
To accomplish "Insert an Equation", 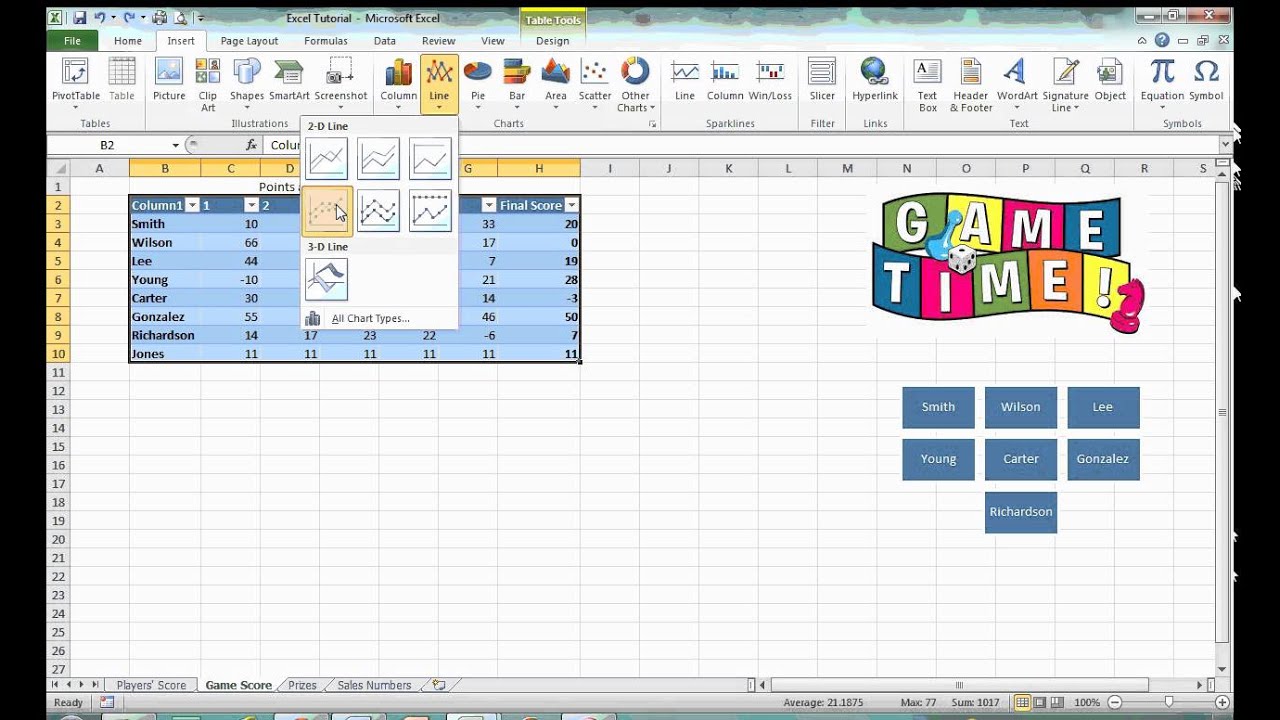I will pos(1162,83).
